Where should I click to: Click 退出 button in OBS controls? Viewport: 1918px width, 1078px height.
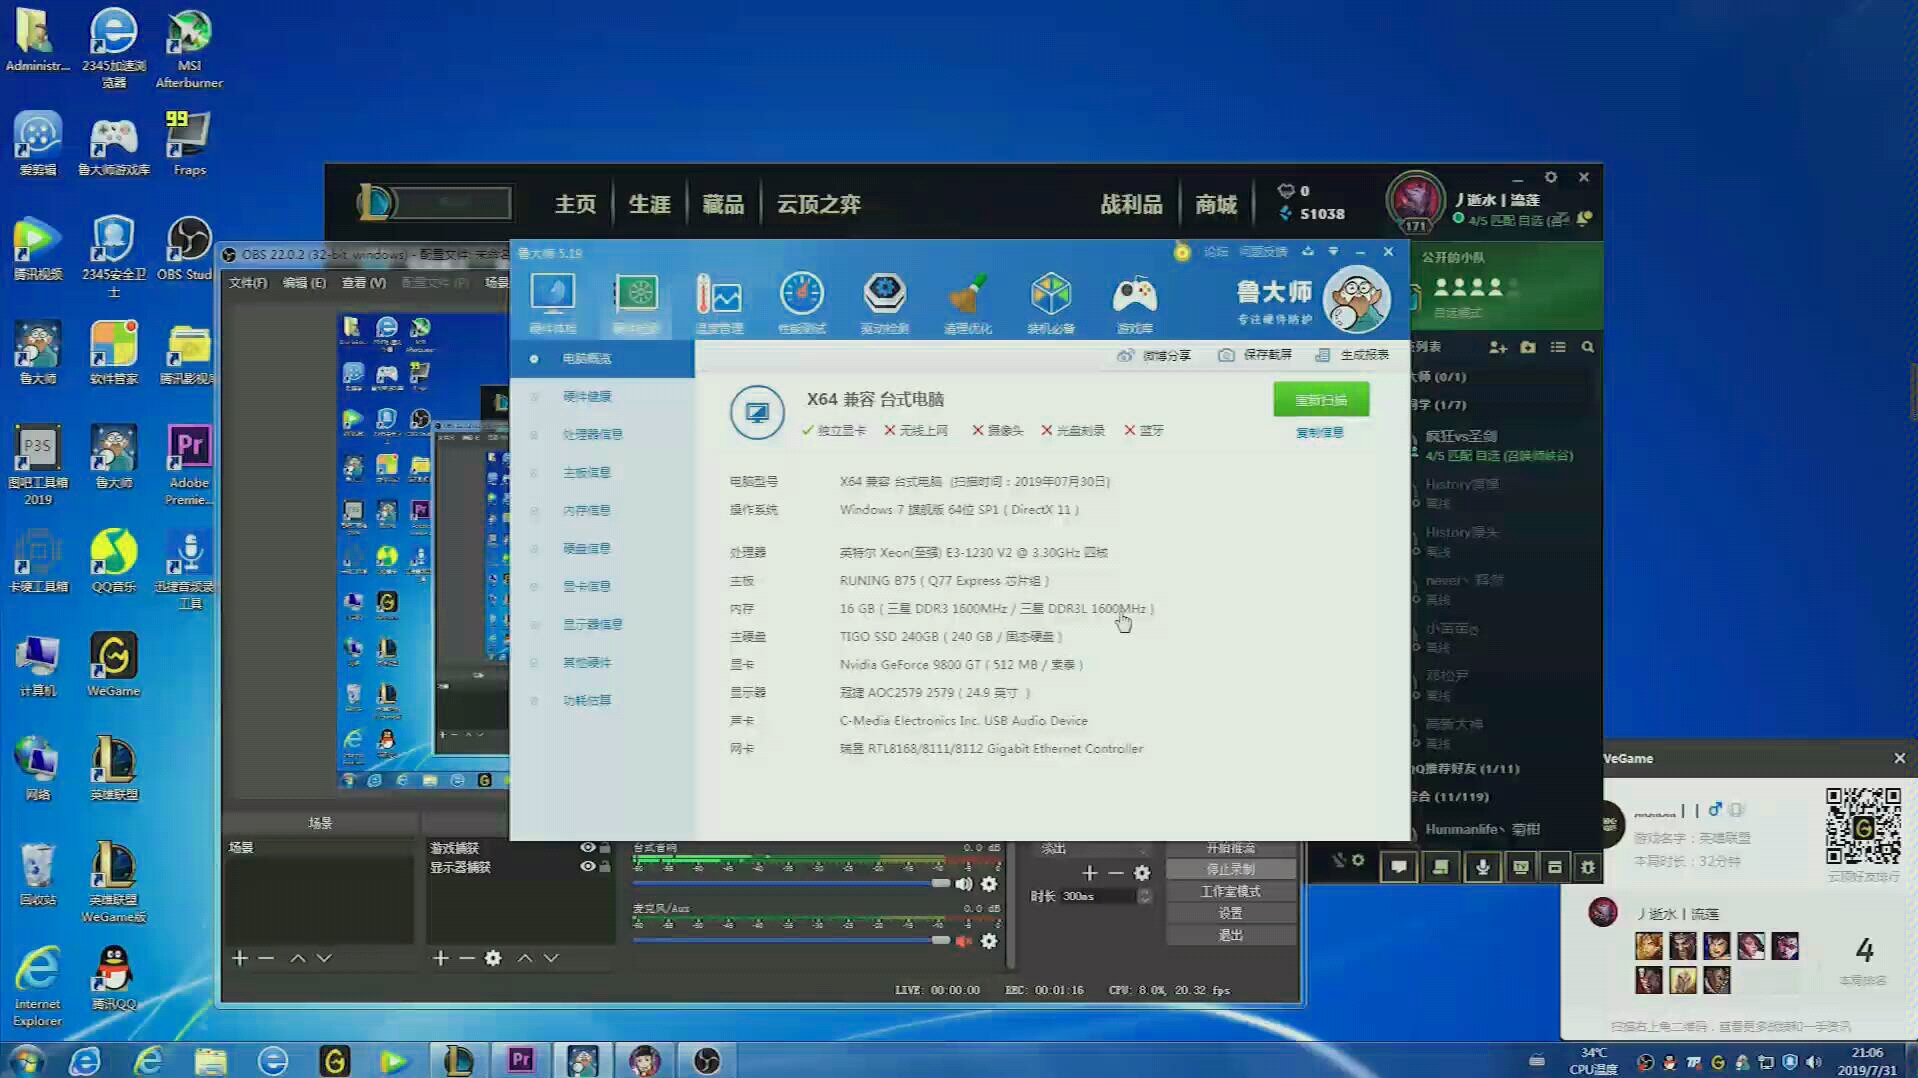coord(1231,936)
